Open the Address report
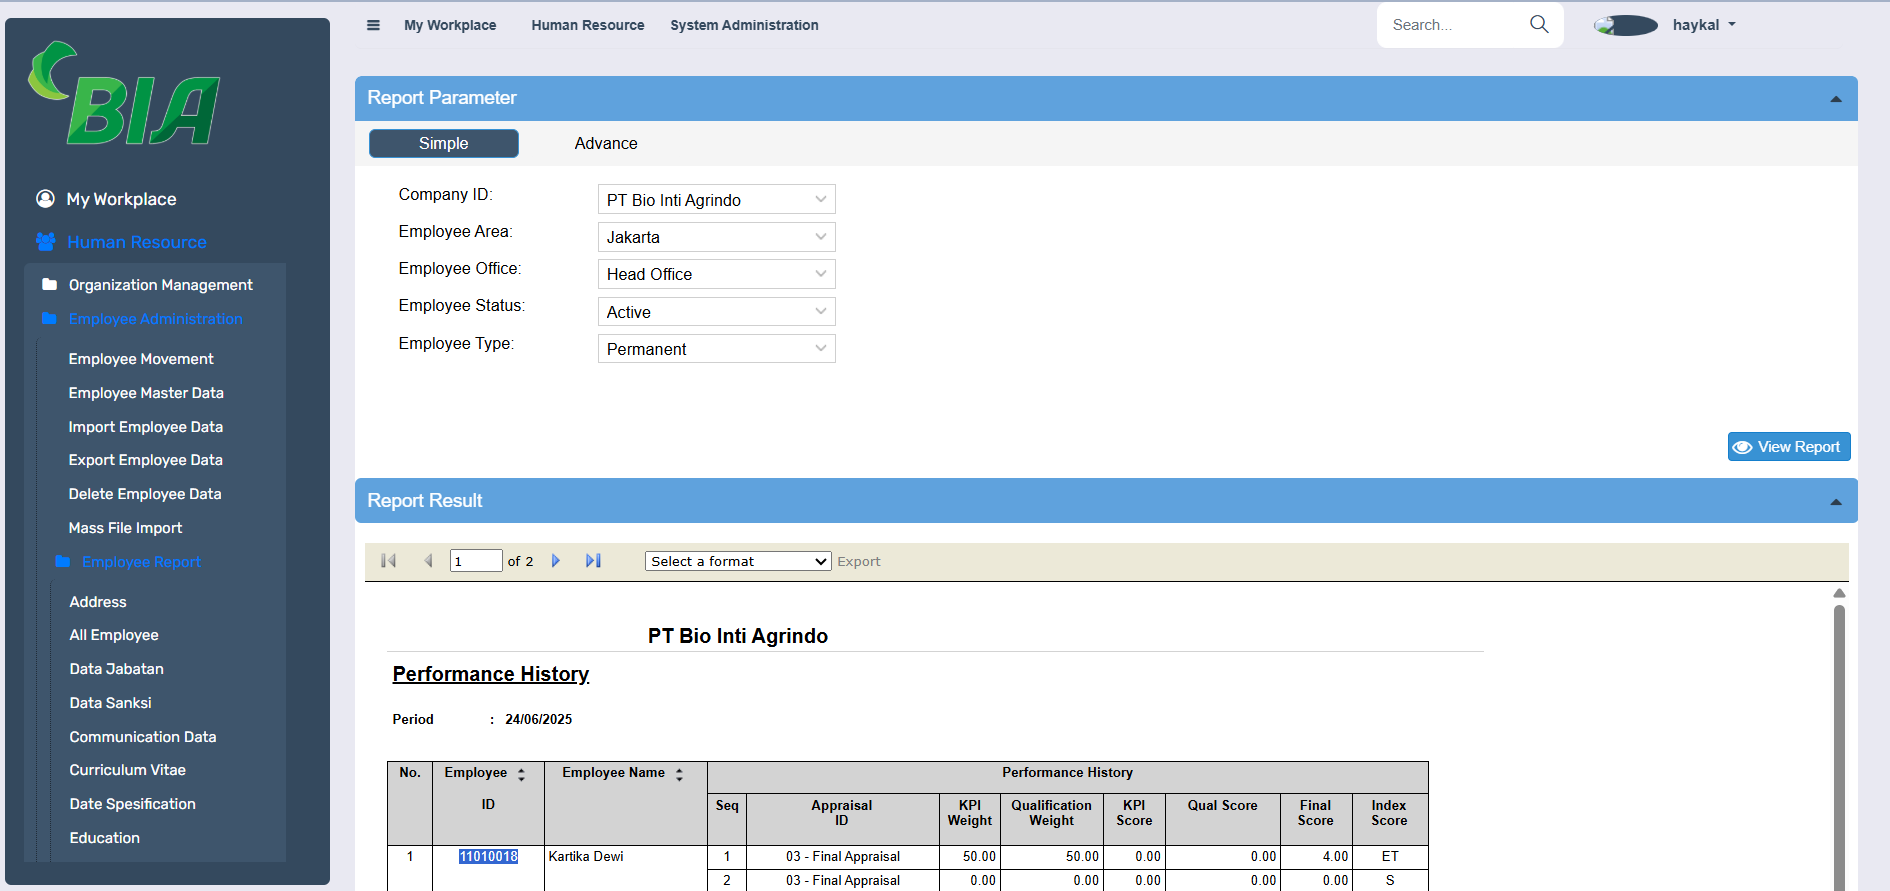1890x891 pixels. point(98,602)
